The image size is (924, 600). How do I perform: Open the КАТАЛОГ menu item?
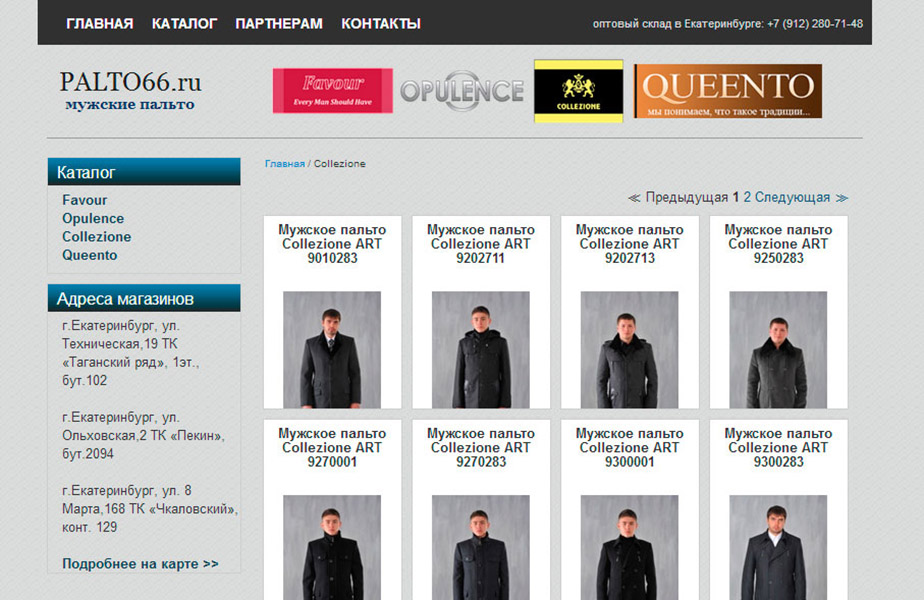click(184, 24)
